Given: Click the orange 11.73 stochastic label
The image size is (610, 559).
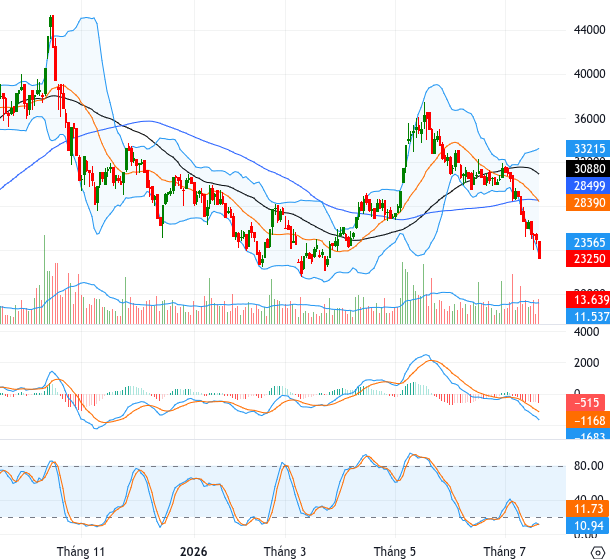Looking at the screenshot, I should click(x=588, y=508).
